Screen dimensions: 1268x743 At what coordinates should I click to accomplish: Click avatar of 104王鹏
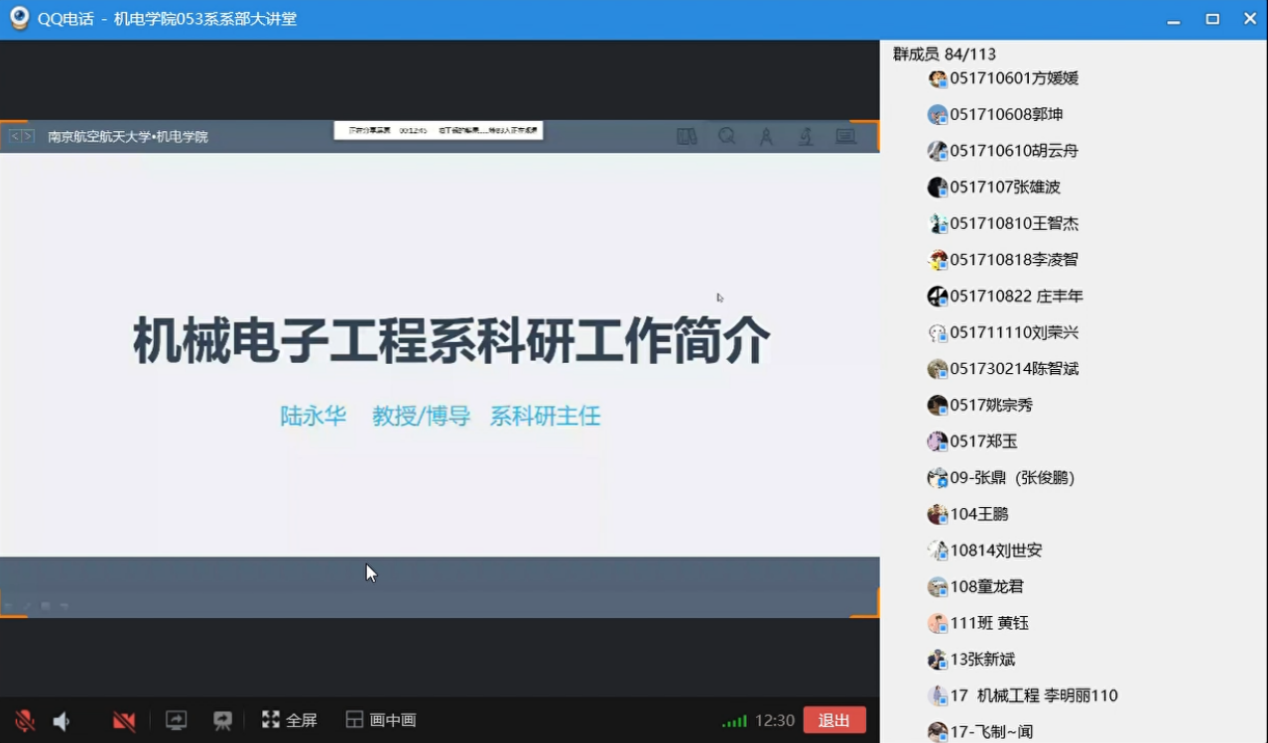[x=937, y=514]
